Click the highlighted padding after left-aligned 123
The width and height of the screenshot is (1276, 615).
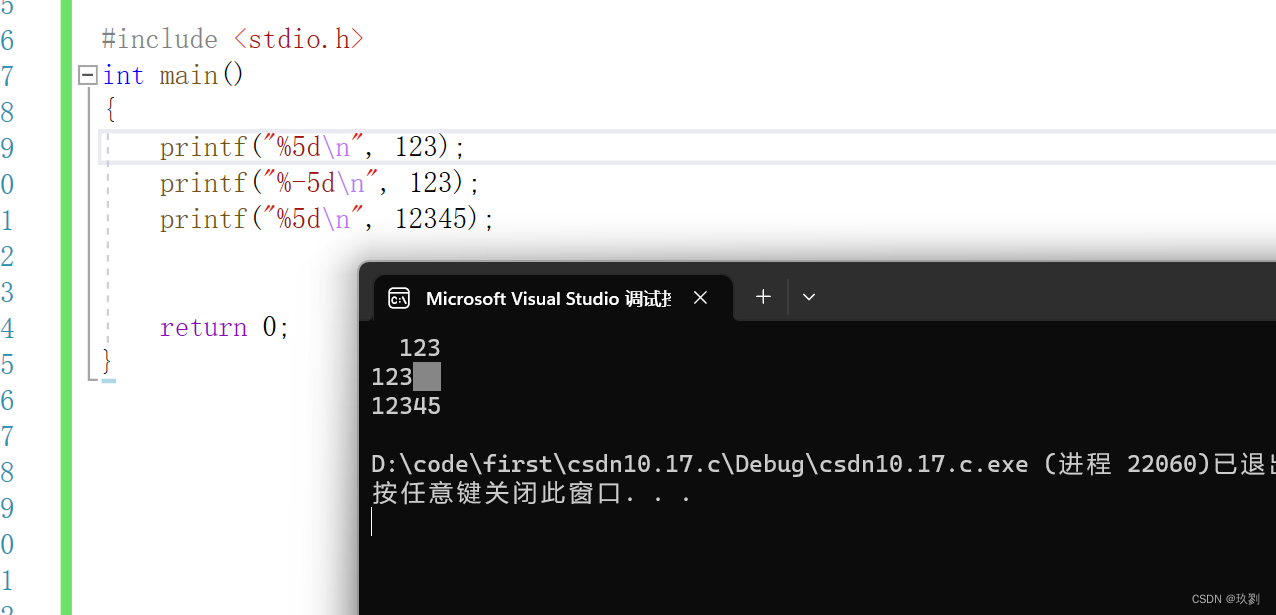(x=427, y=377)
